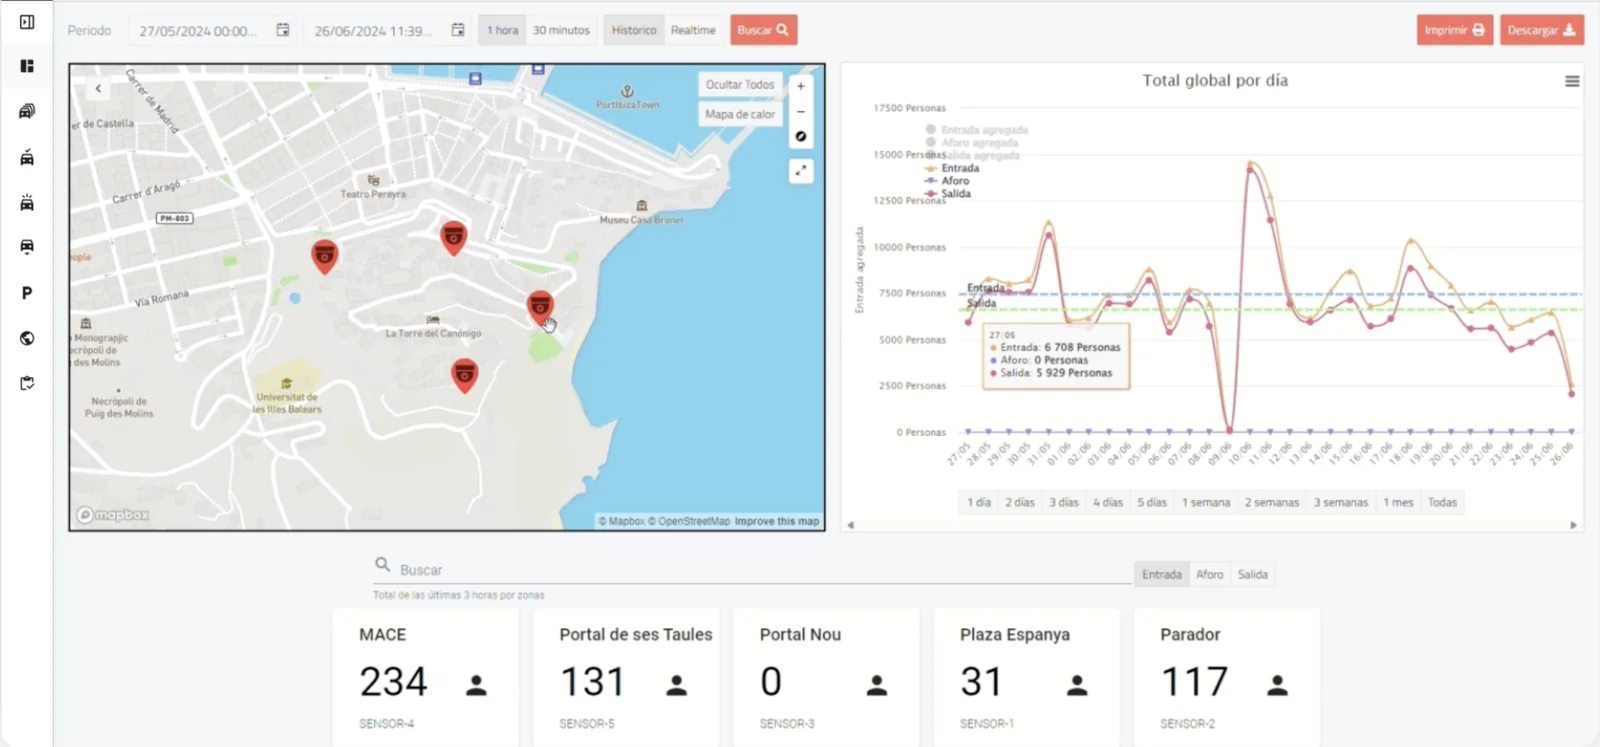Open the 'Improve this map' link

pyautogui.click(x=777, y=521)
